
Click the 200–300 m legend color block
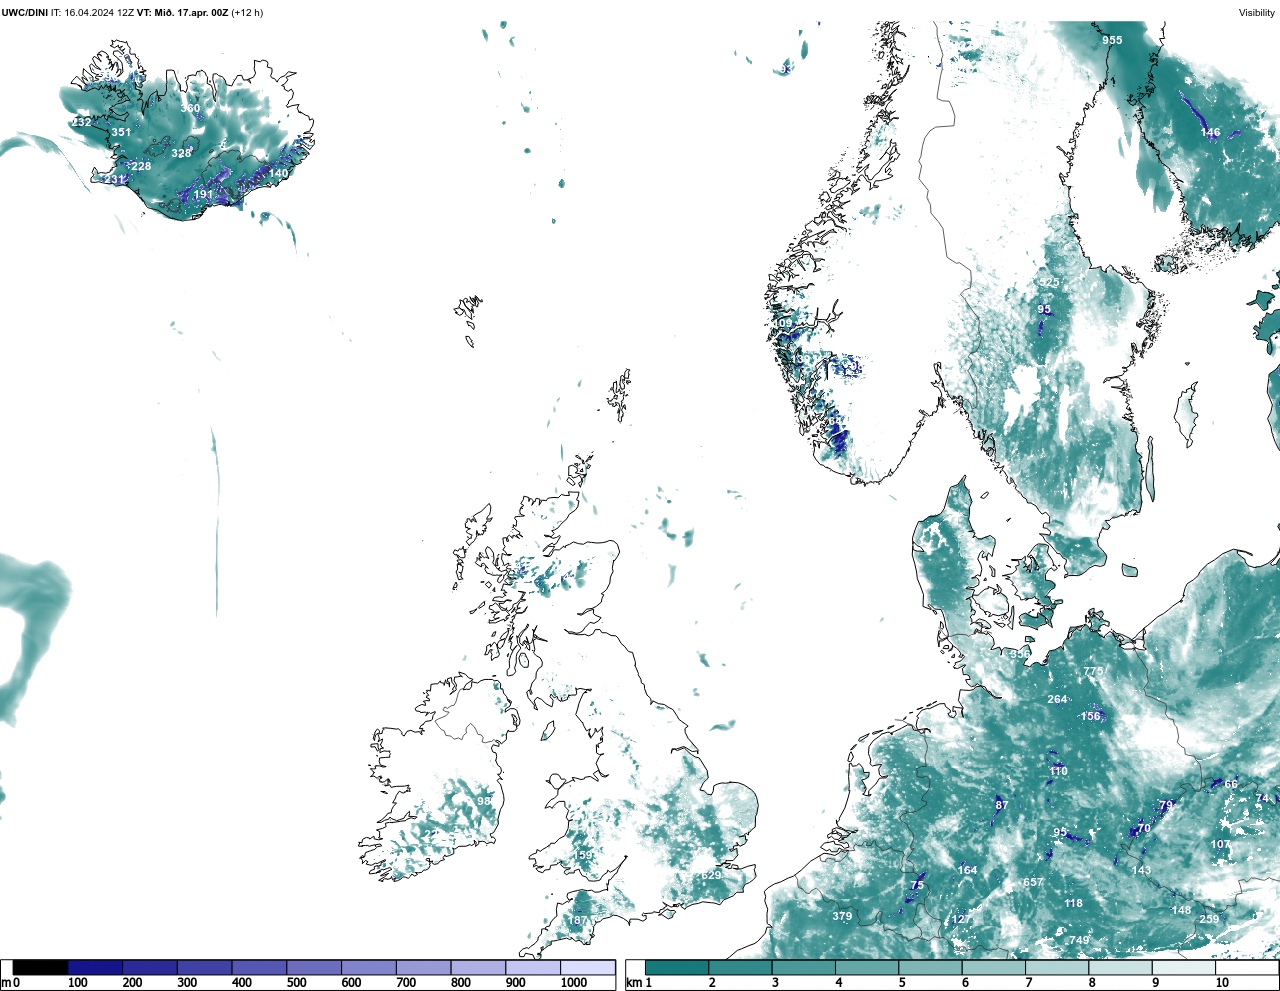(150, 967)
